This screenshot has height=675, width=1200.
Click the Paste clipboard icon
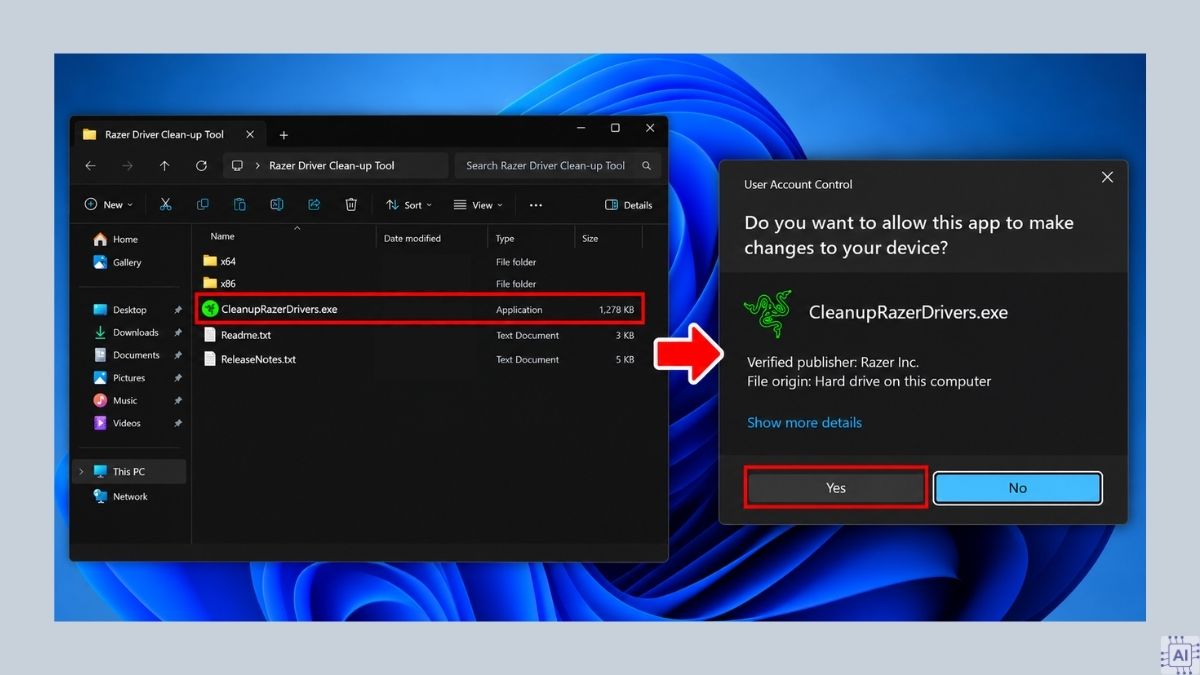240,205
